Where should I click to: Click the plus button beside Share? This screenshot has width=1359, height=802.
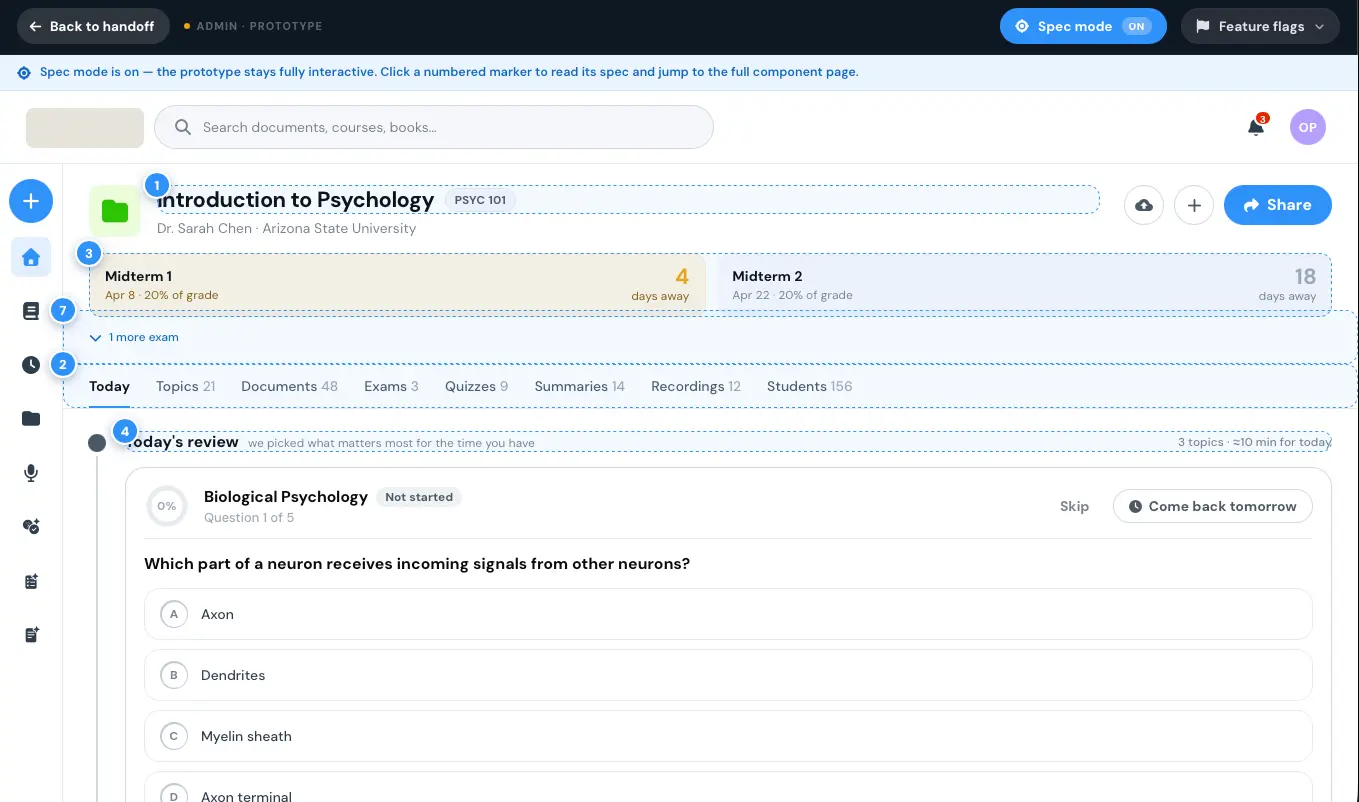(x=1194, y=205)
